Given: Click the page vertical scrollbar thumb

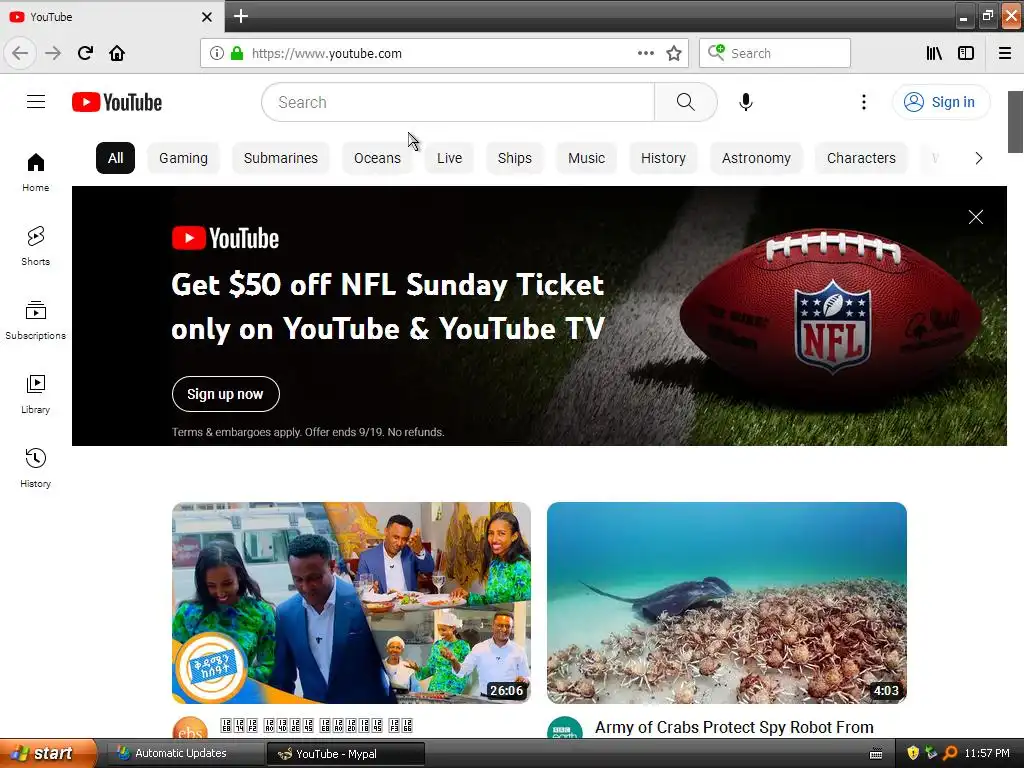Looking at the screenshot, I should pos(1016,122).
